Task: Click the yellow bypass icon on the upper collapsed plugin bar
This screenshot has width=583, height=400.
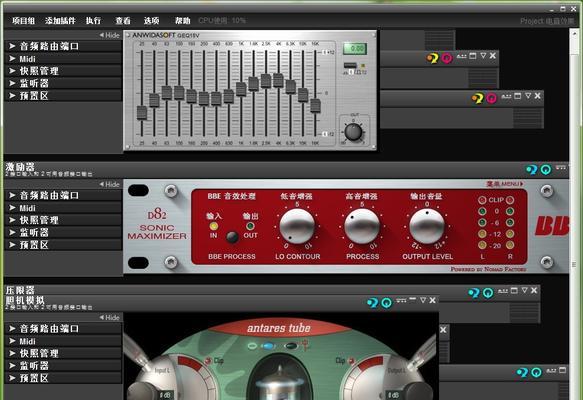Action: (432, 58)
